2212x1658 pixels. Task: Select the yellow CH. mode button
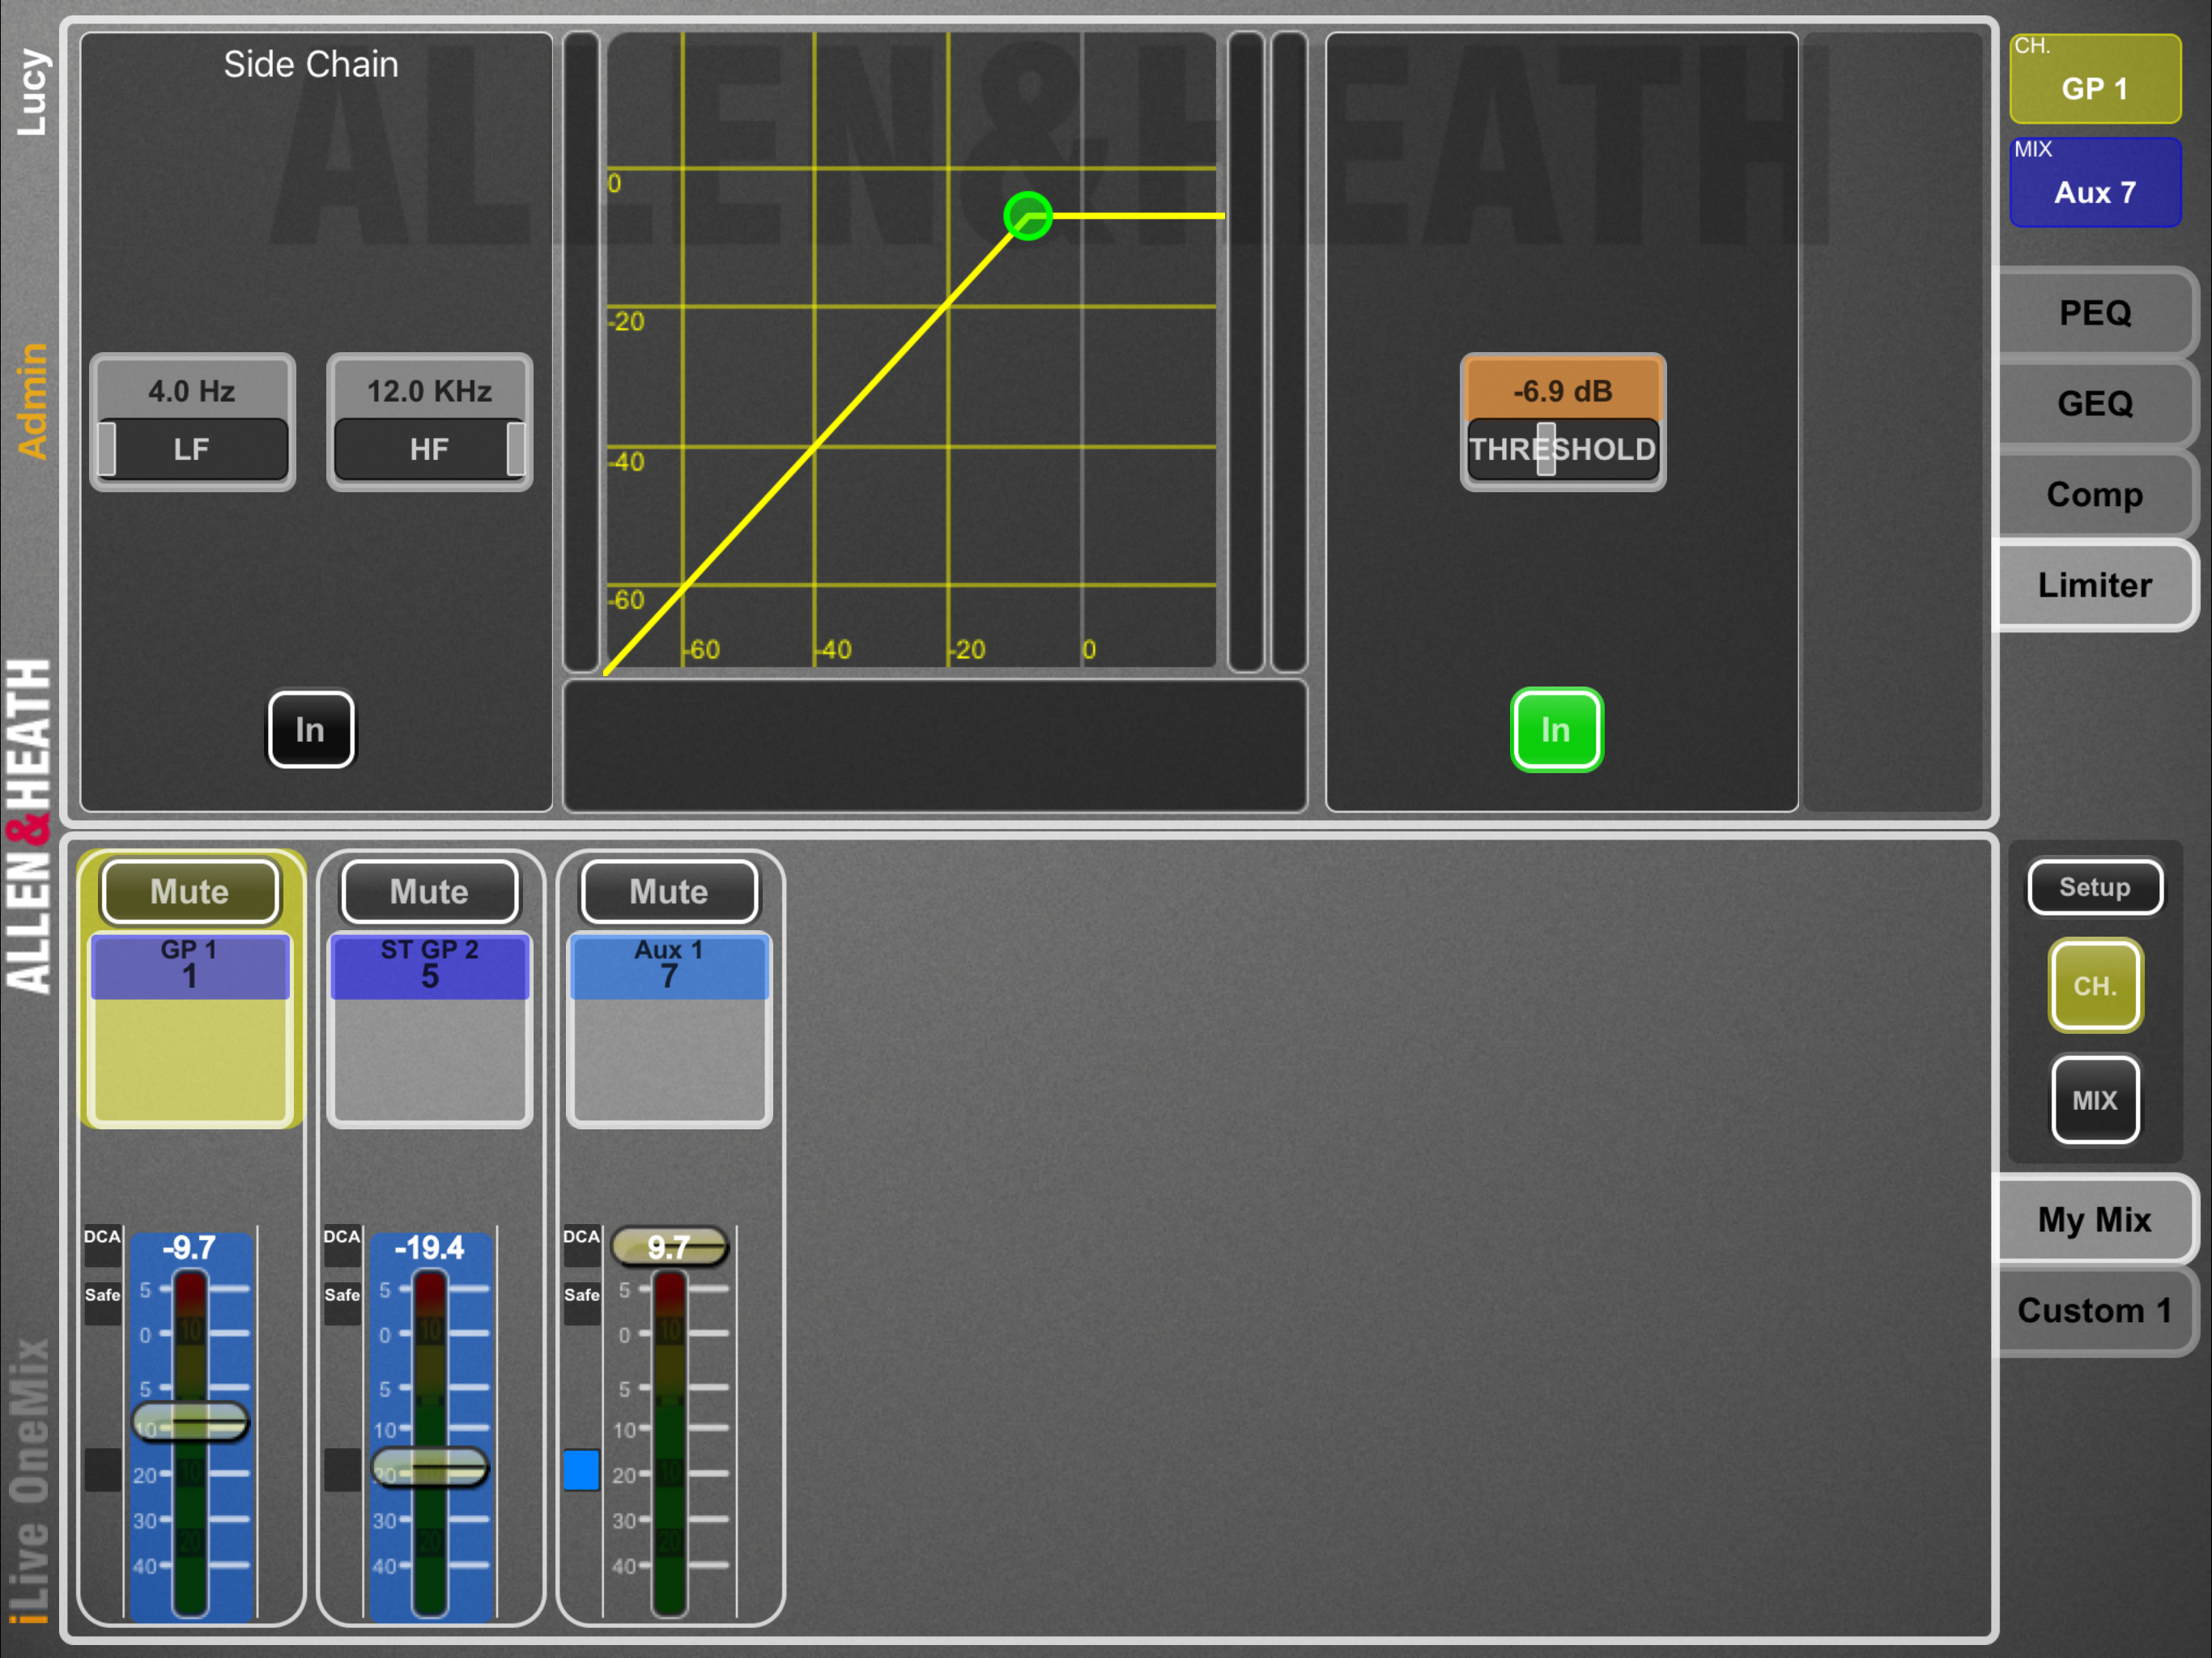2094,985
